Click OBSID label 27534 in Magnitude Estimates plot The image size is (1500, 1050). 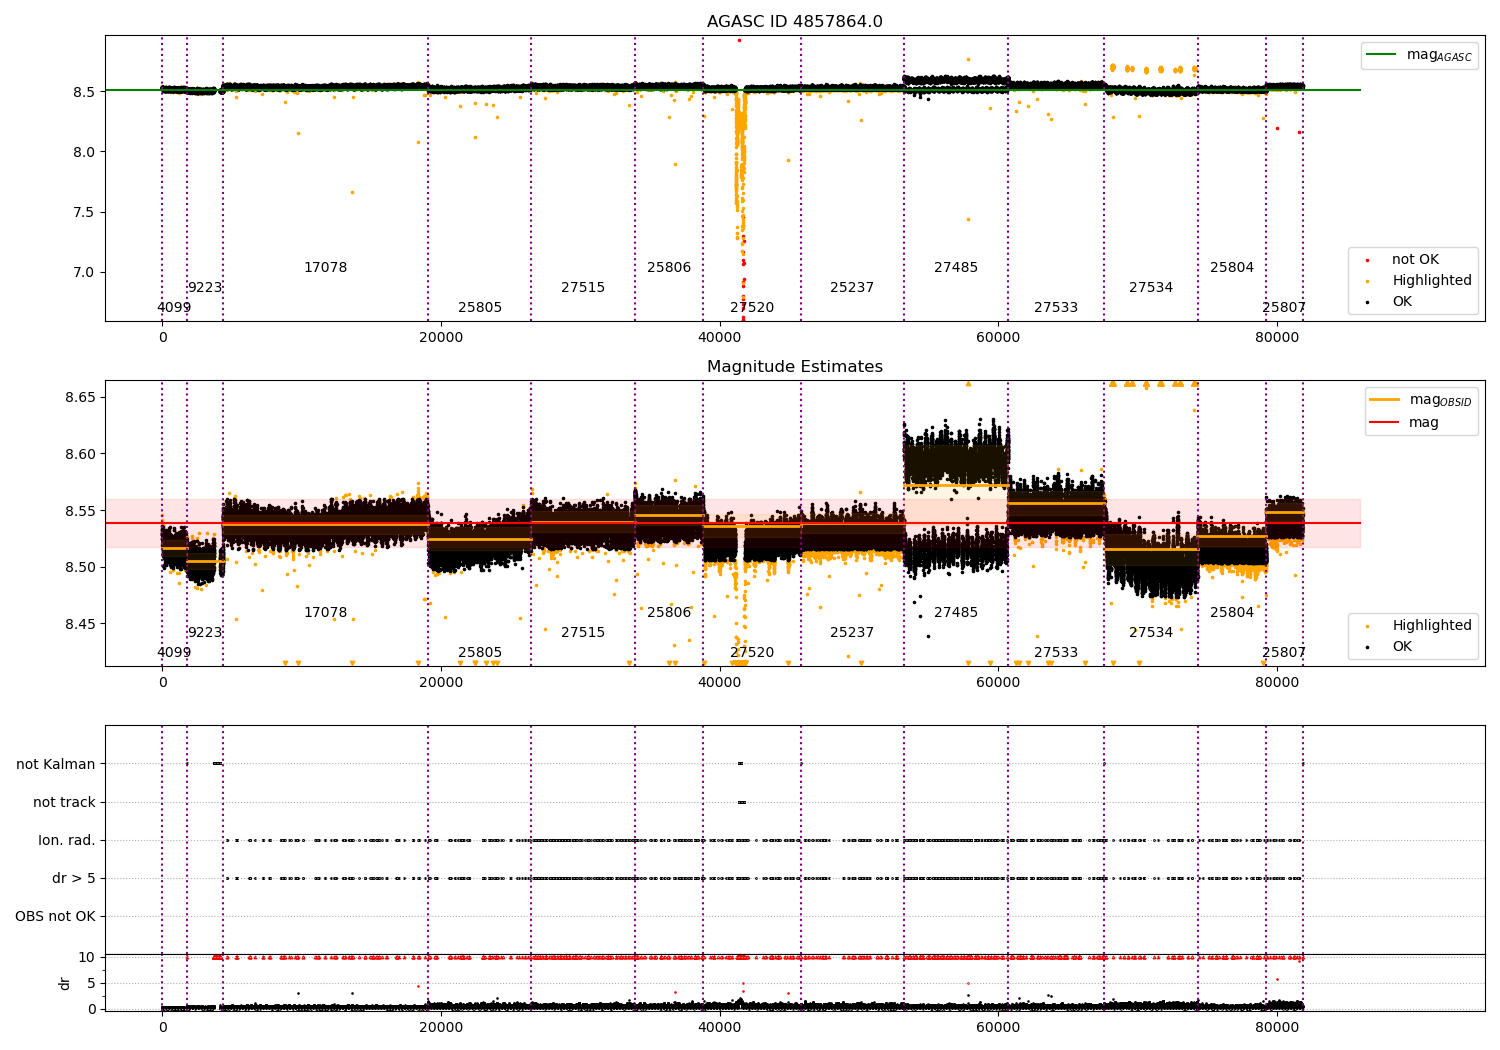[1151, 633]
